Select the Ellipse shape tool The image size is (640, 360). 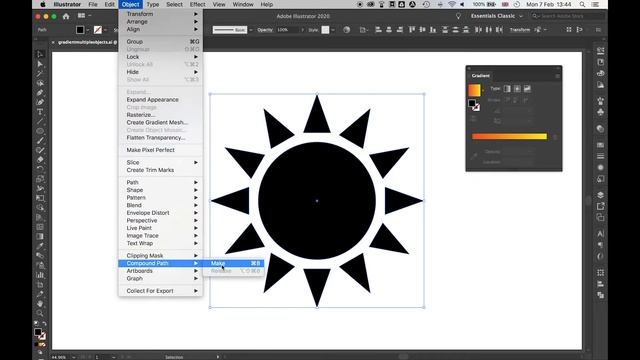point(40,131)
